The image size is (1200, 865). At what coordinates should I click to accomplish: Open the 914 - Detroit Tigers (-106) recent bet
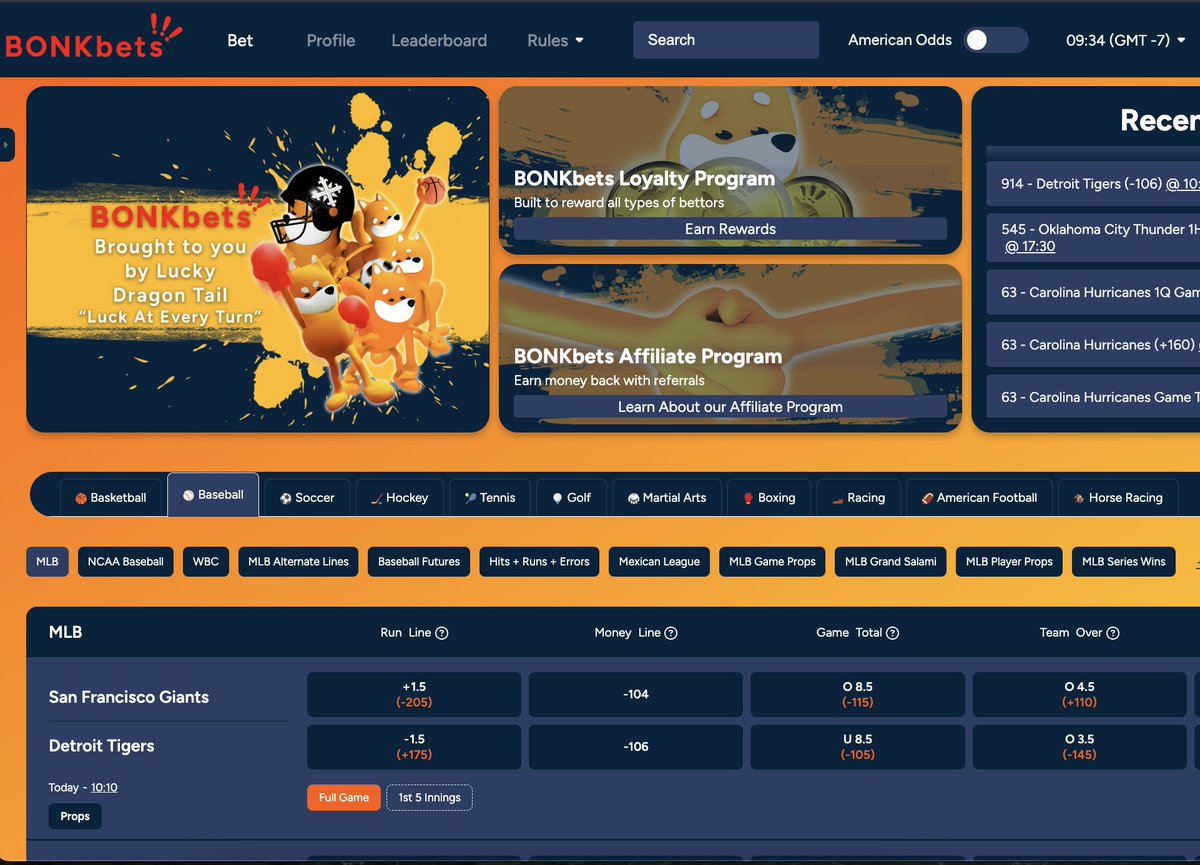coord(1093,184)
